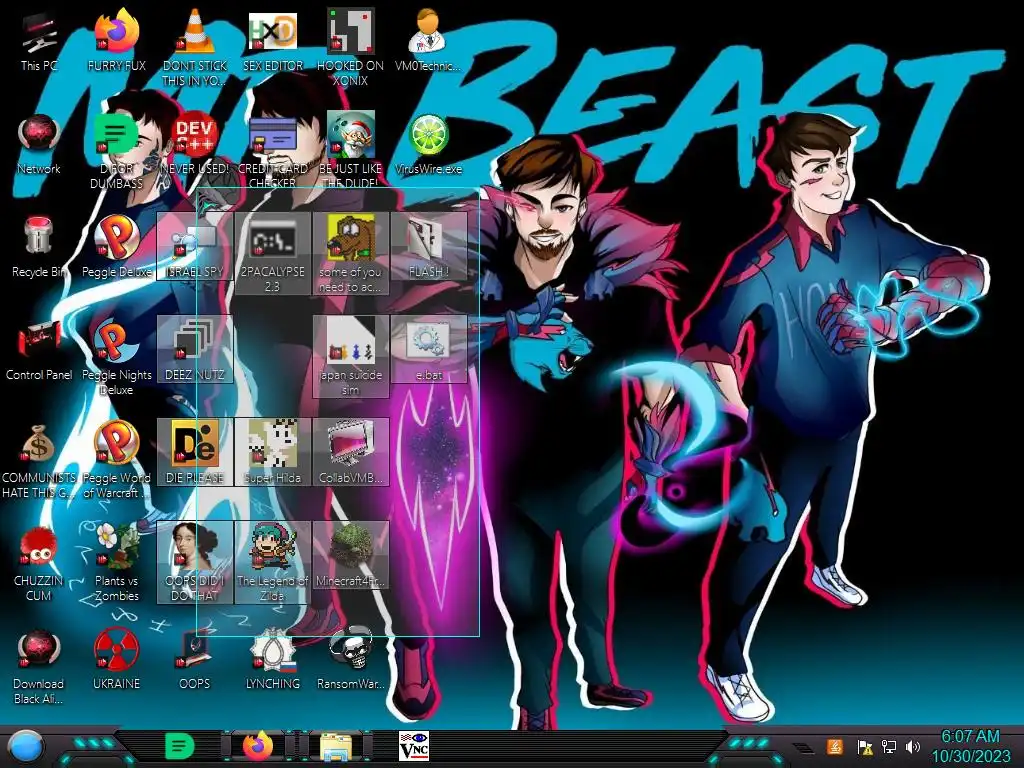The height and width of the screenshot is (768, 1024).
Task: Select the DIE PLEASE shortcut icon
Action: [195, 453]
